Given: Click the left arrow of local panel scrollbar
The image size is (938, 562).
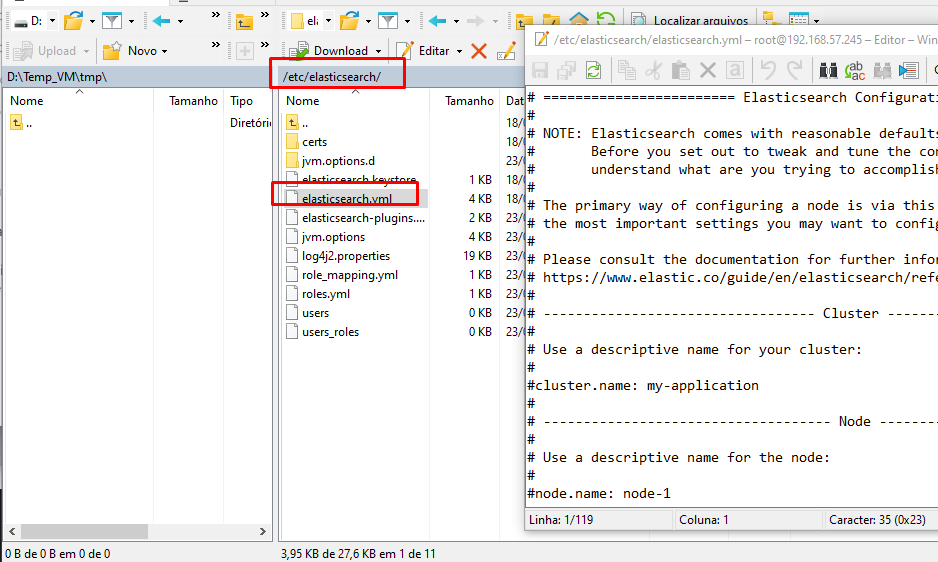Looking at the screenshot, I should coord(12,531).
